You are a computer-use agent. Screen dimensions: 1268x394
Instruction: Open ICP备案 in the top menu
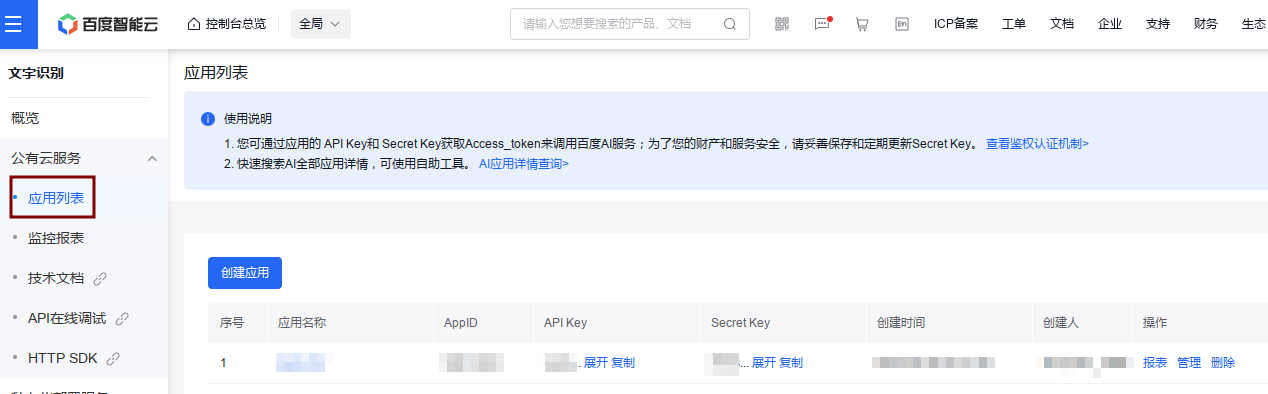[956, 24]
